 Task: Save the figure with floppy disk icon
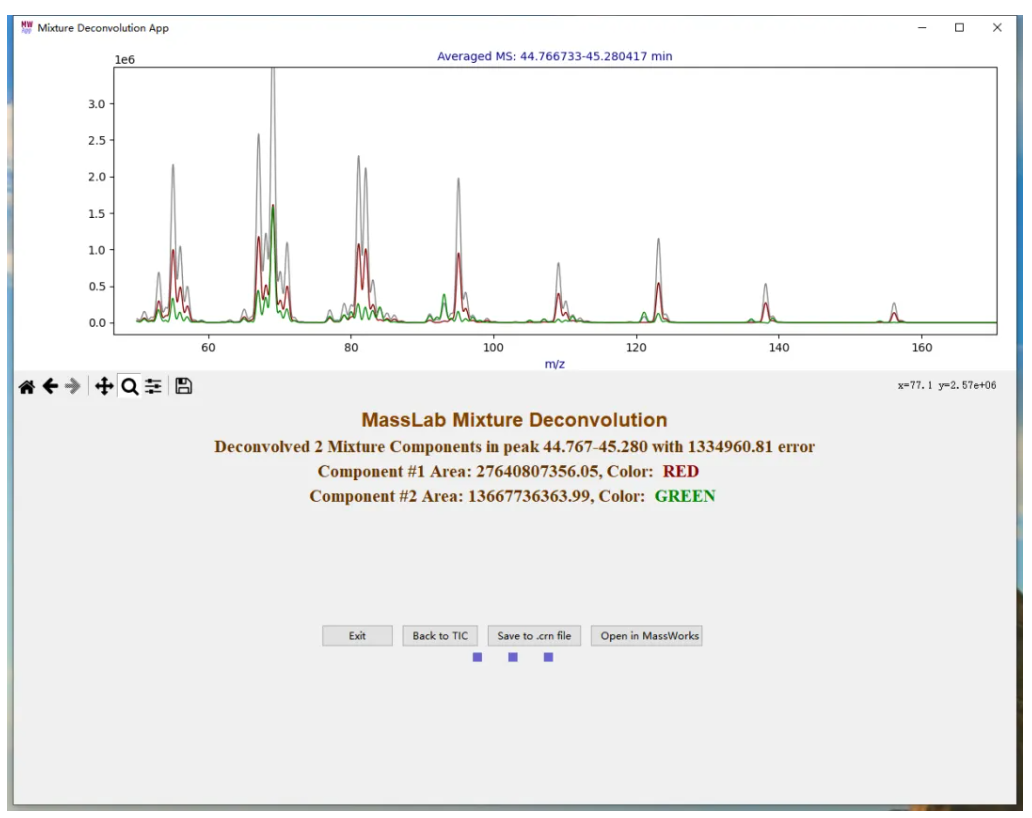point(184,386)
